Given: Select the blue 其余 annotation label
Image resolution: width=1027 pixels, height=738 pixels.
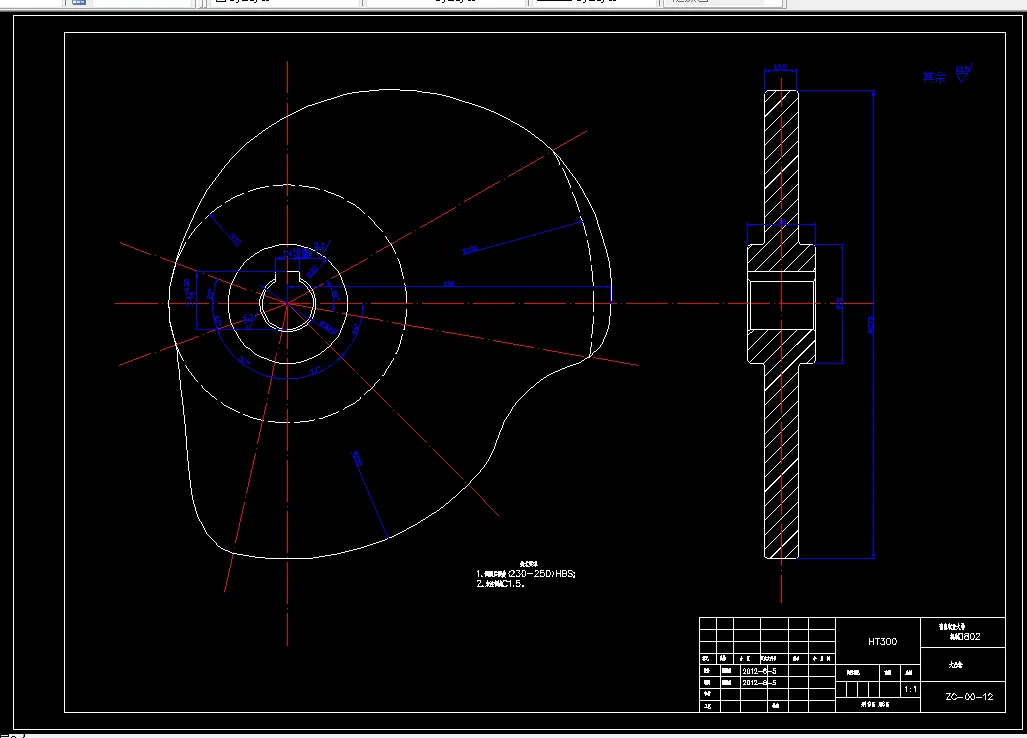Looking at the screenshot, I should pos(935,77).
